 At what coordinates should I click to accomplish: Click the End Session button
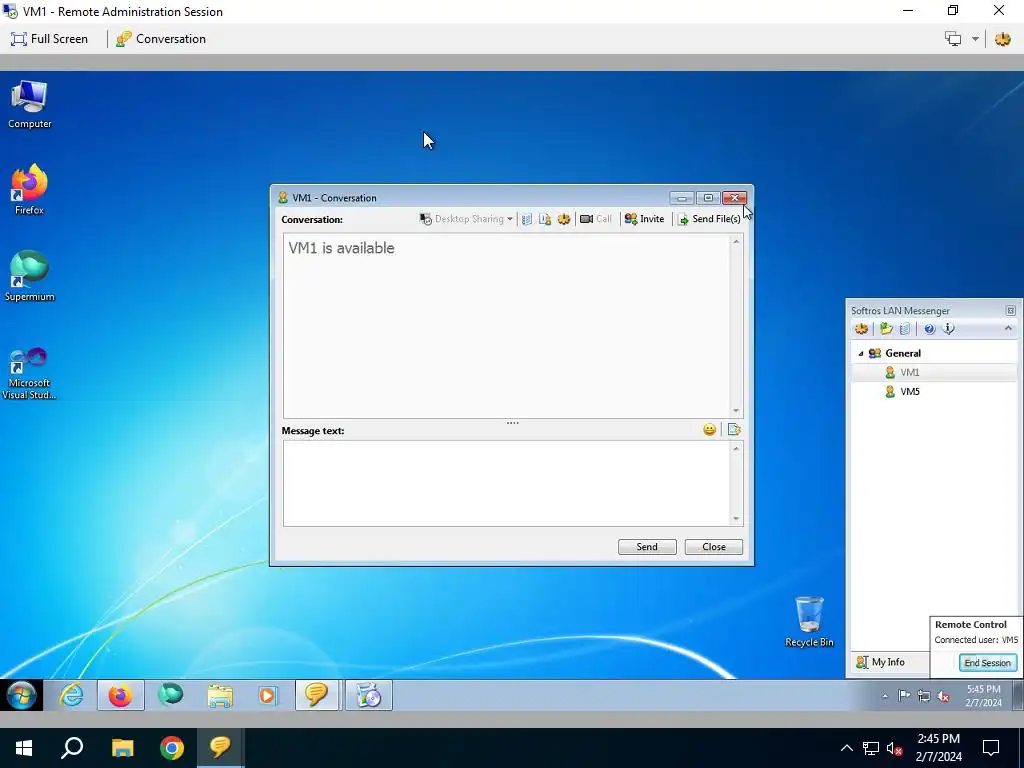(987, 662)
